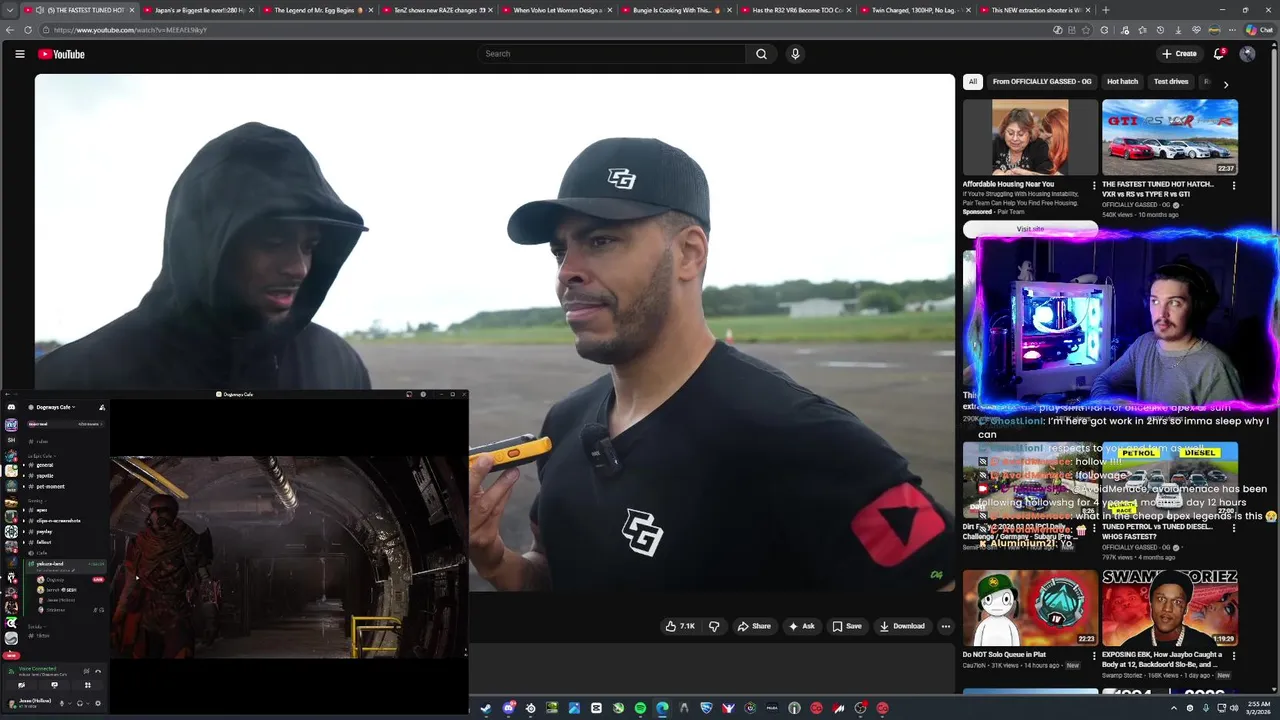Open a new browser tab

click(1106, 10)
